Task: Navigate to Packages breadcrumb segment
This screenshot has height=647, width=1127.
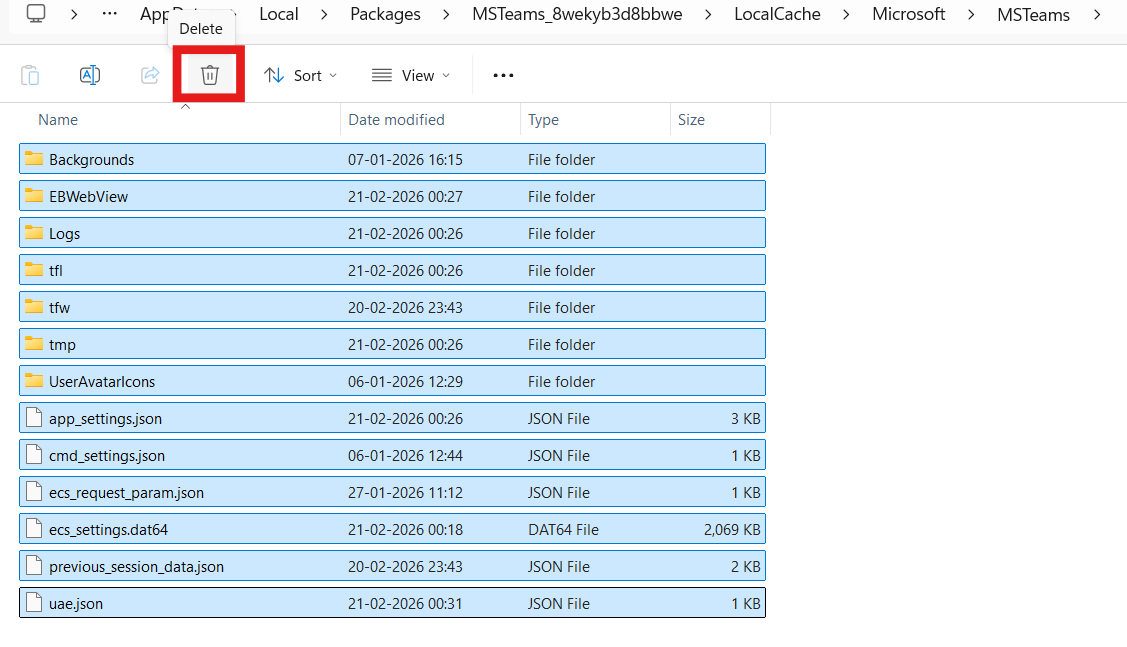Action: coord(385,14)
